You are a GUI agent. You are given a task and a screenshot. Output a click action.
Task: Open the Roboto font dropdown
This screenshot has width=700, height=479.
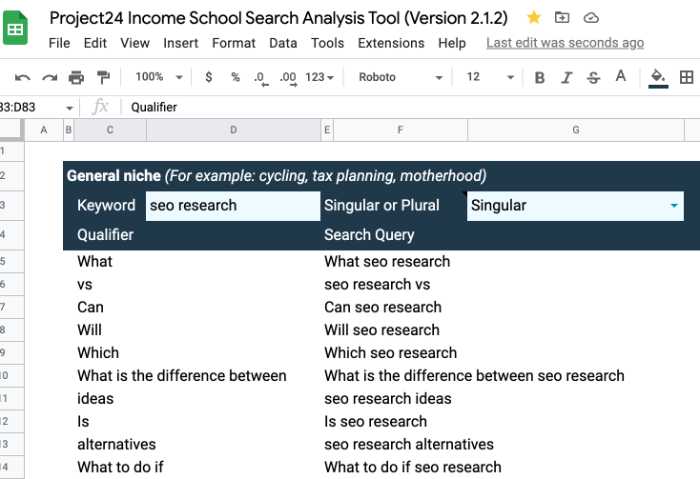pyautogui.click(x=400, y=77)
